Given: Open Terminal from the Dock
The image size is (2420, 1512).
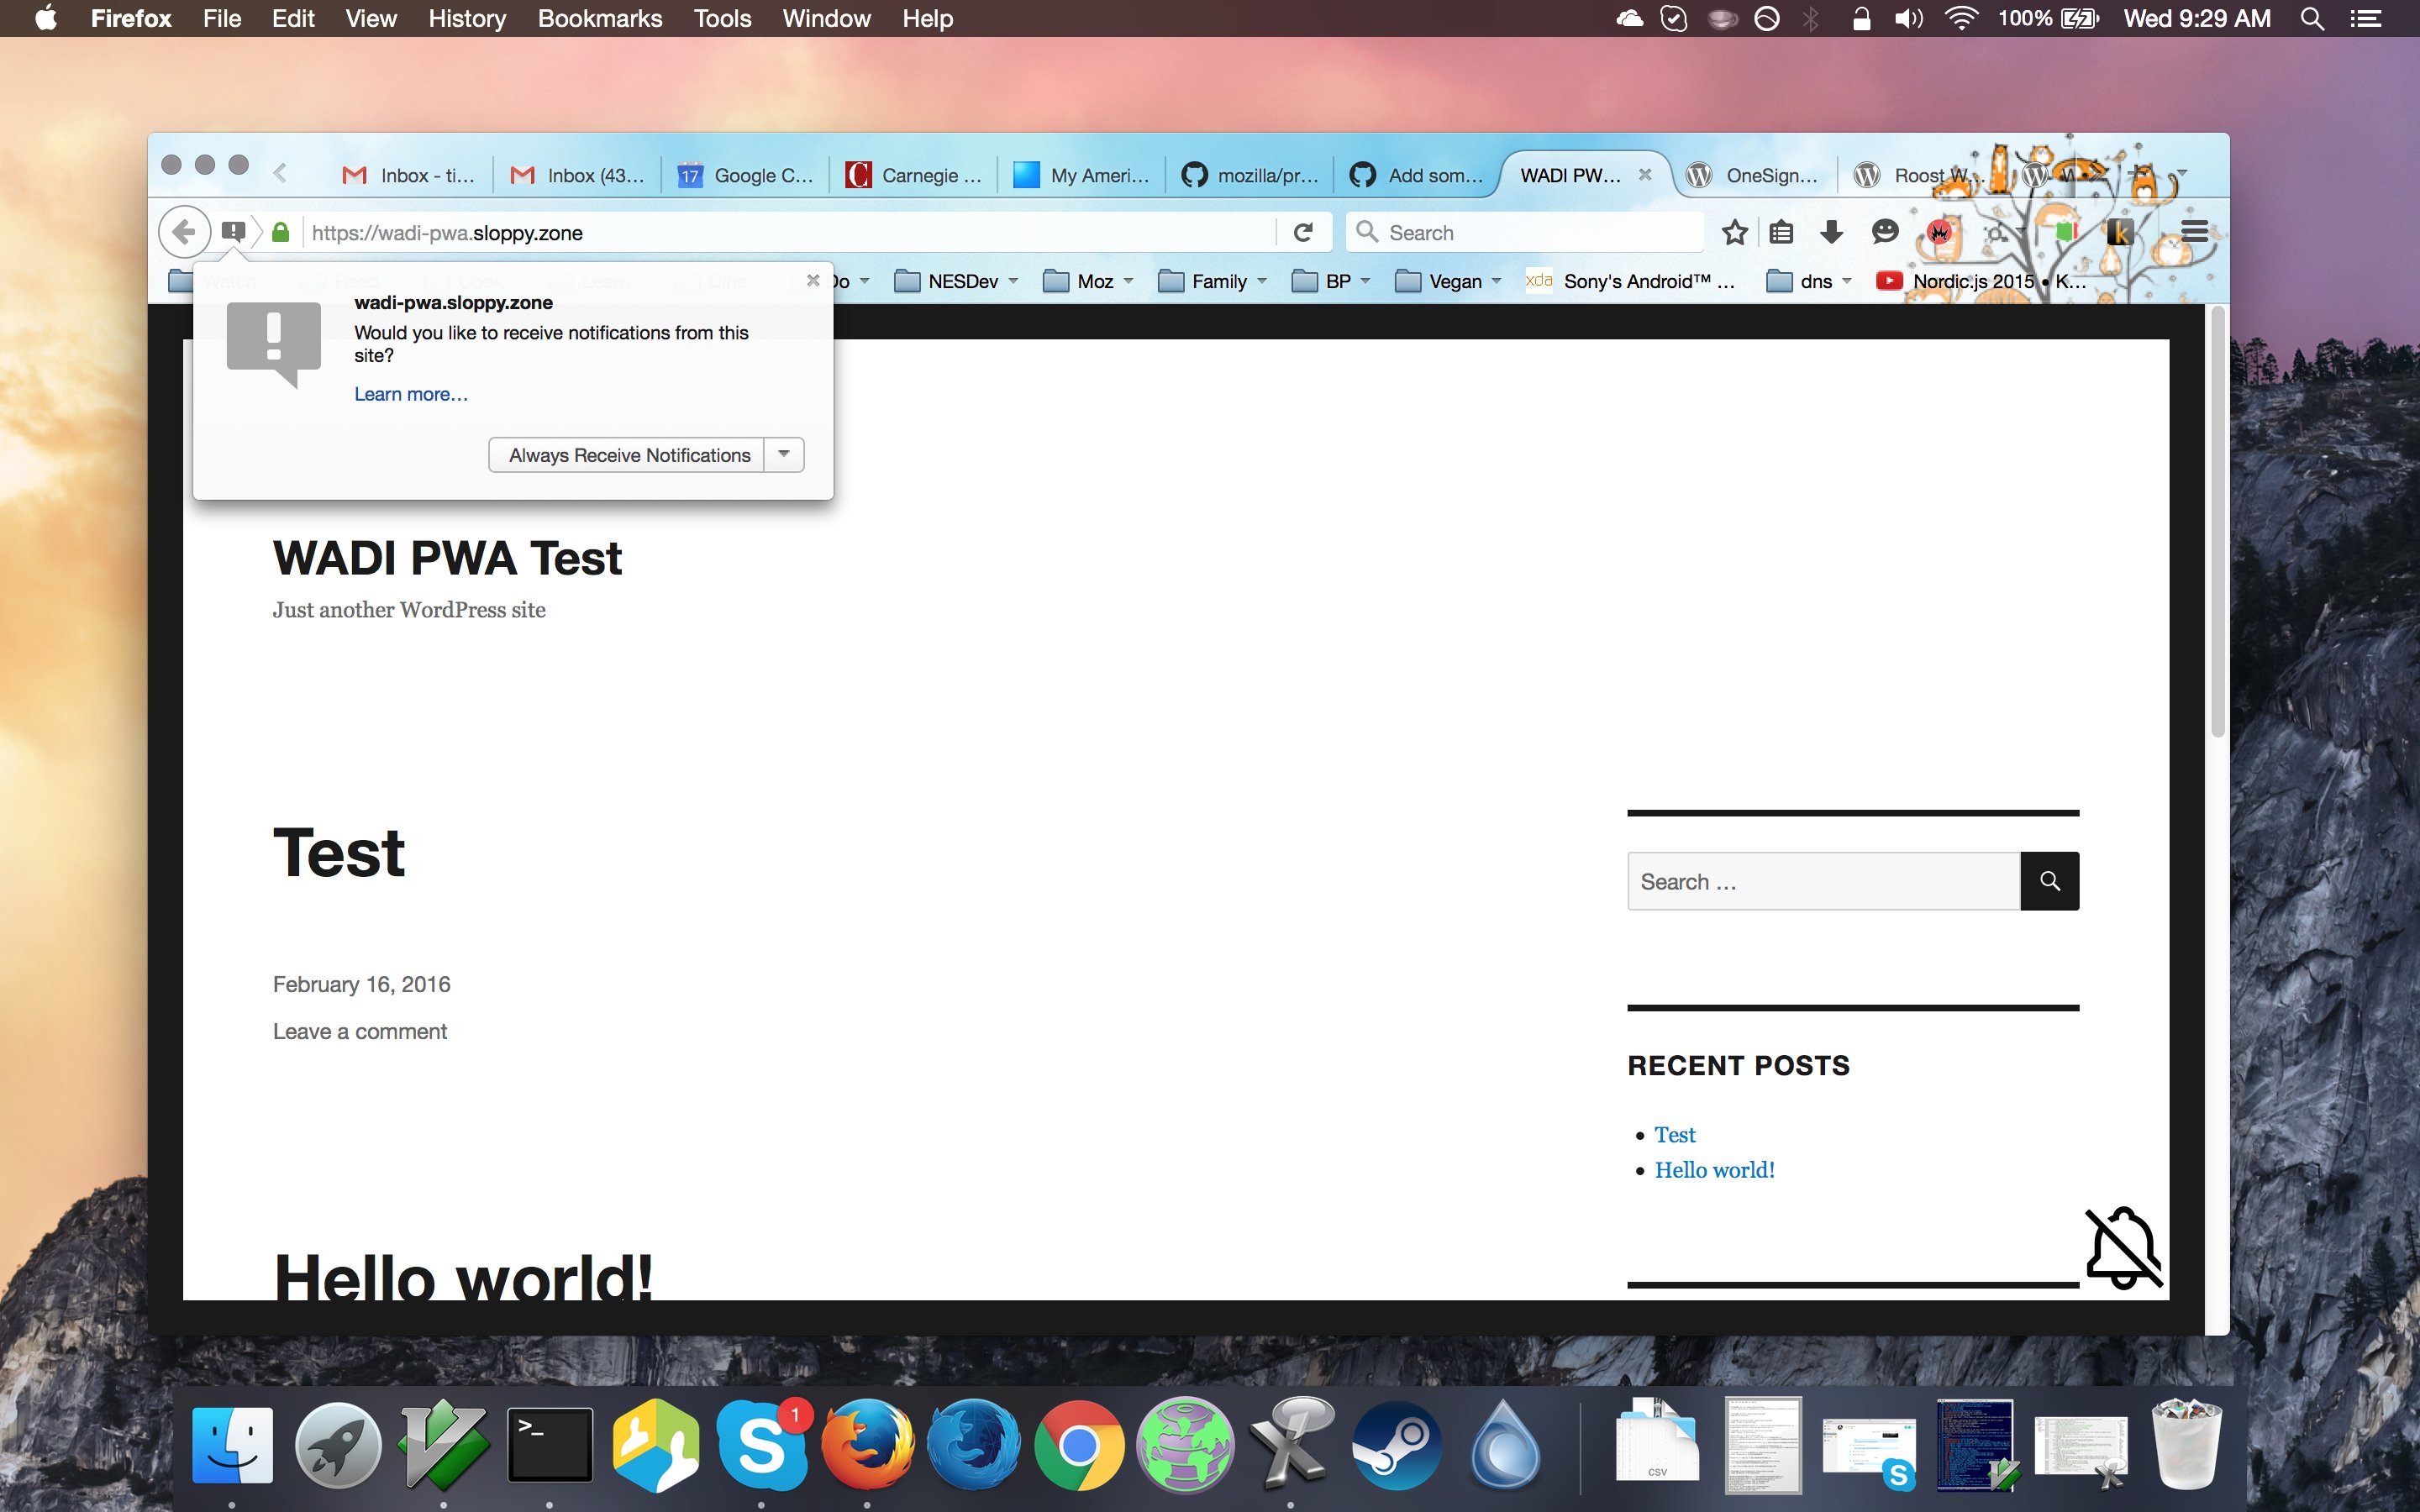Looking at the screenshot, I should 549,1445.
